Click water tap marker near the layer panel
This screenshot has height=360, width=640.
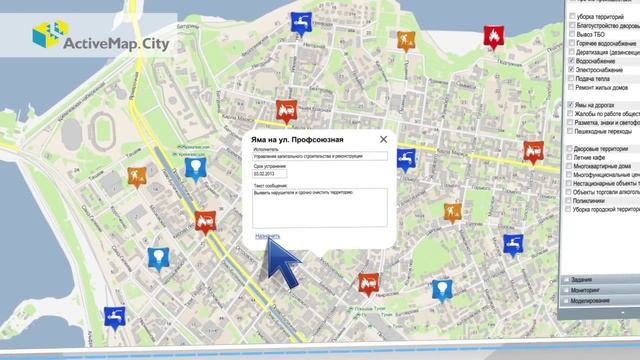[513, 245]
